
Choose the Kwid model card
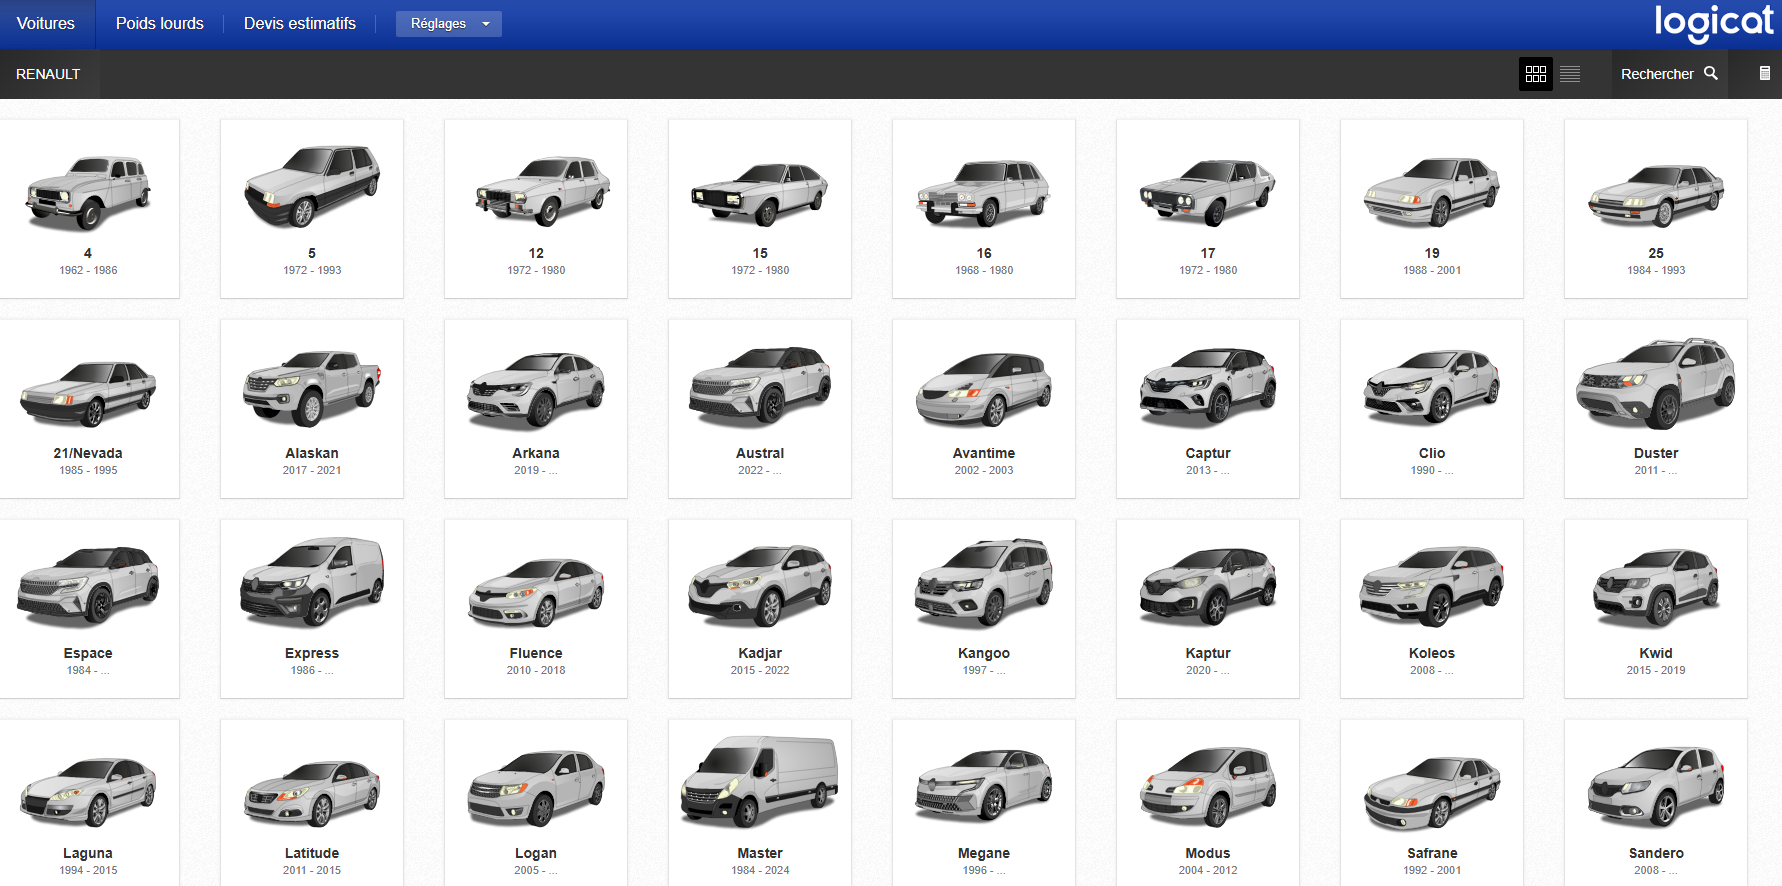(1656, 609)
